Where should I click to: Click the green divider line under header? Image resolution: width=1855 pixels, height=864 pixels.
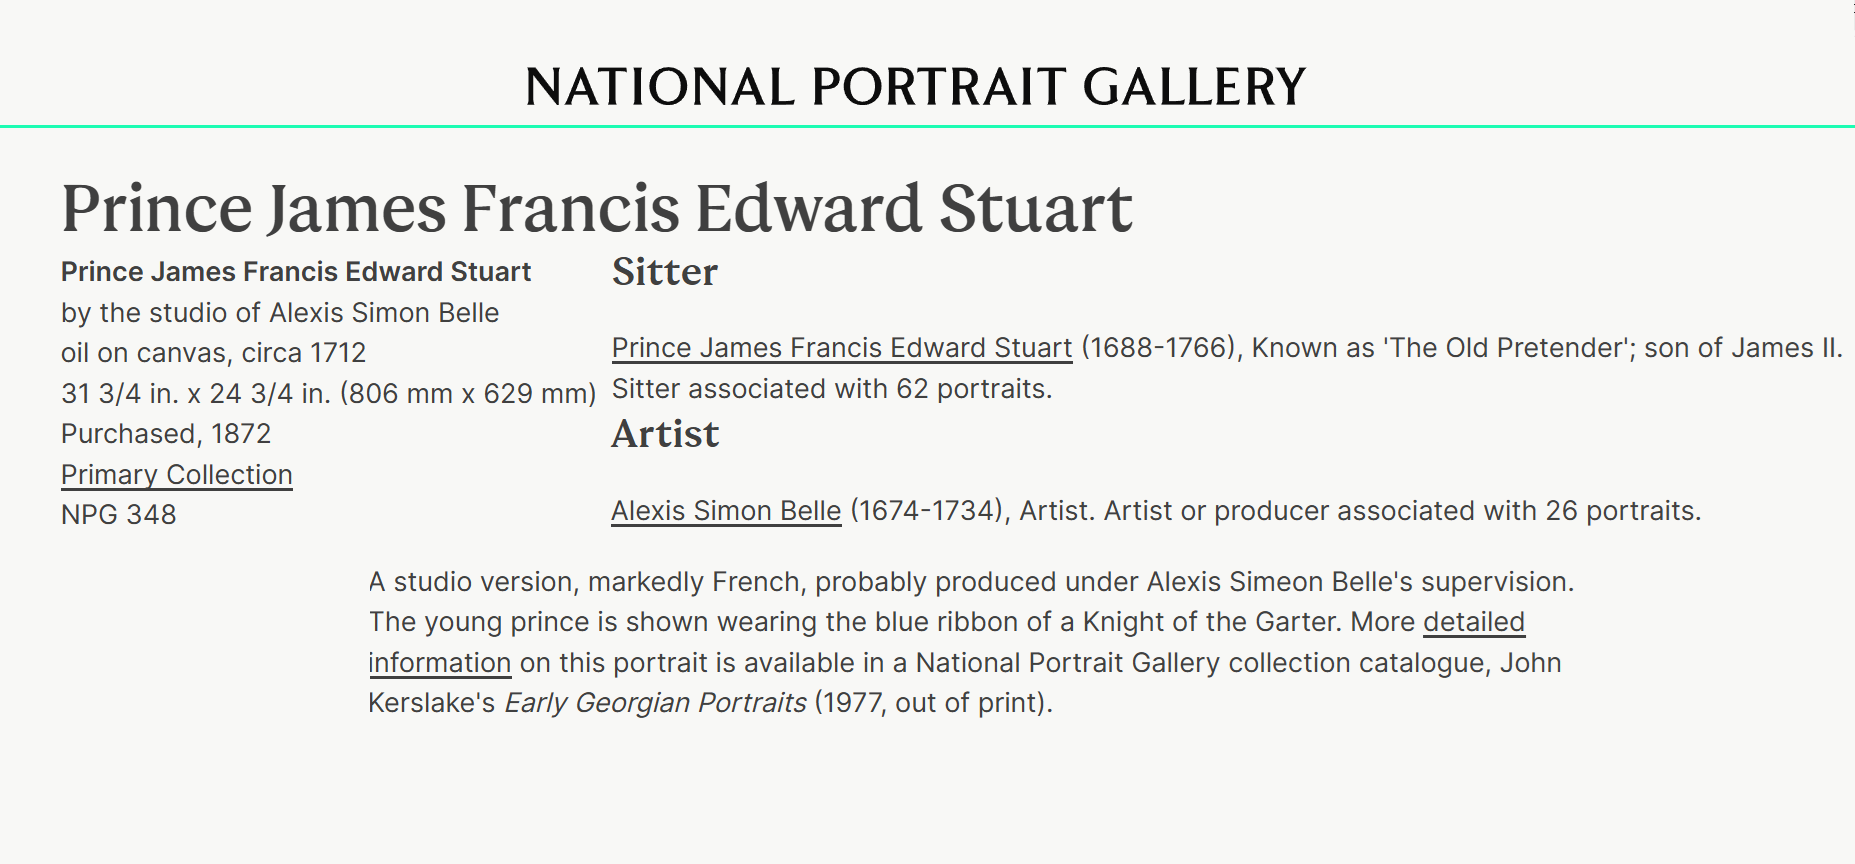pyautogui.click(x=927, y=127)
